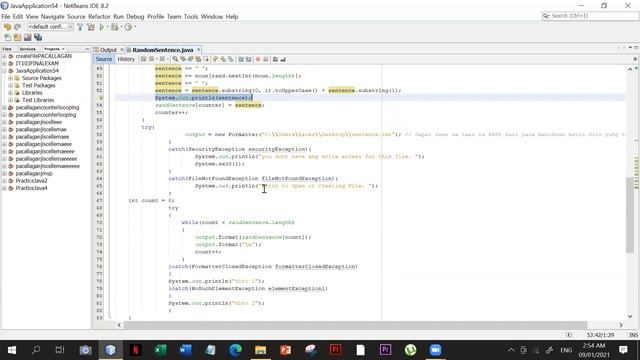Switch to the Services panel tab
The width and height of the screenshot is (640, 360).
click(27, 49)
